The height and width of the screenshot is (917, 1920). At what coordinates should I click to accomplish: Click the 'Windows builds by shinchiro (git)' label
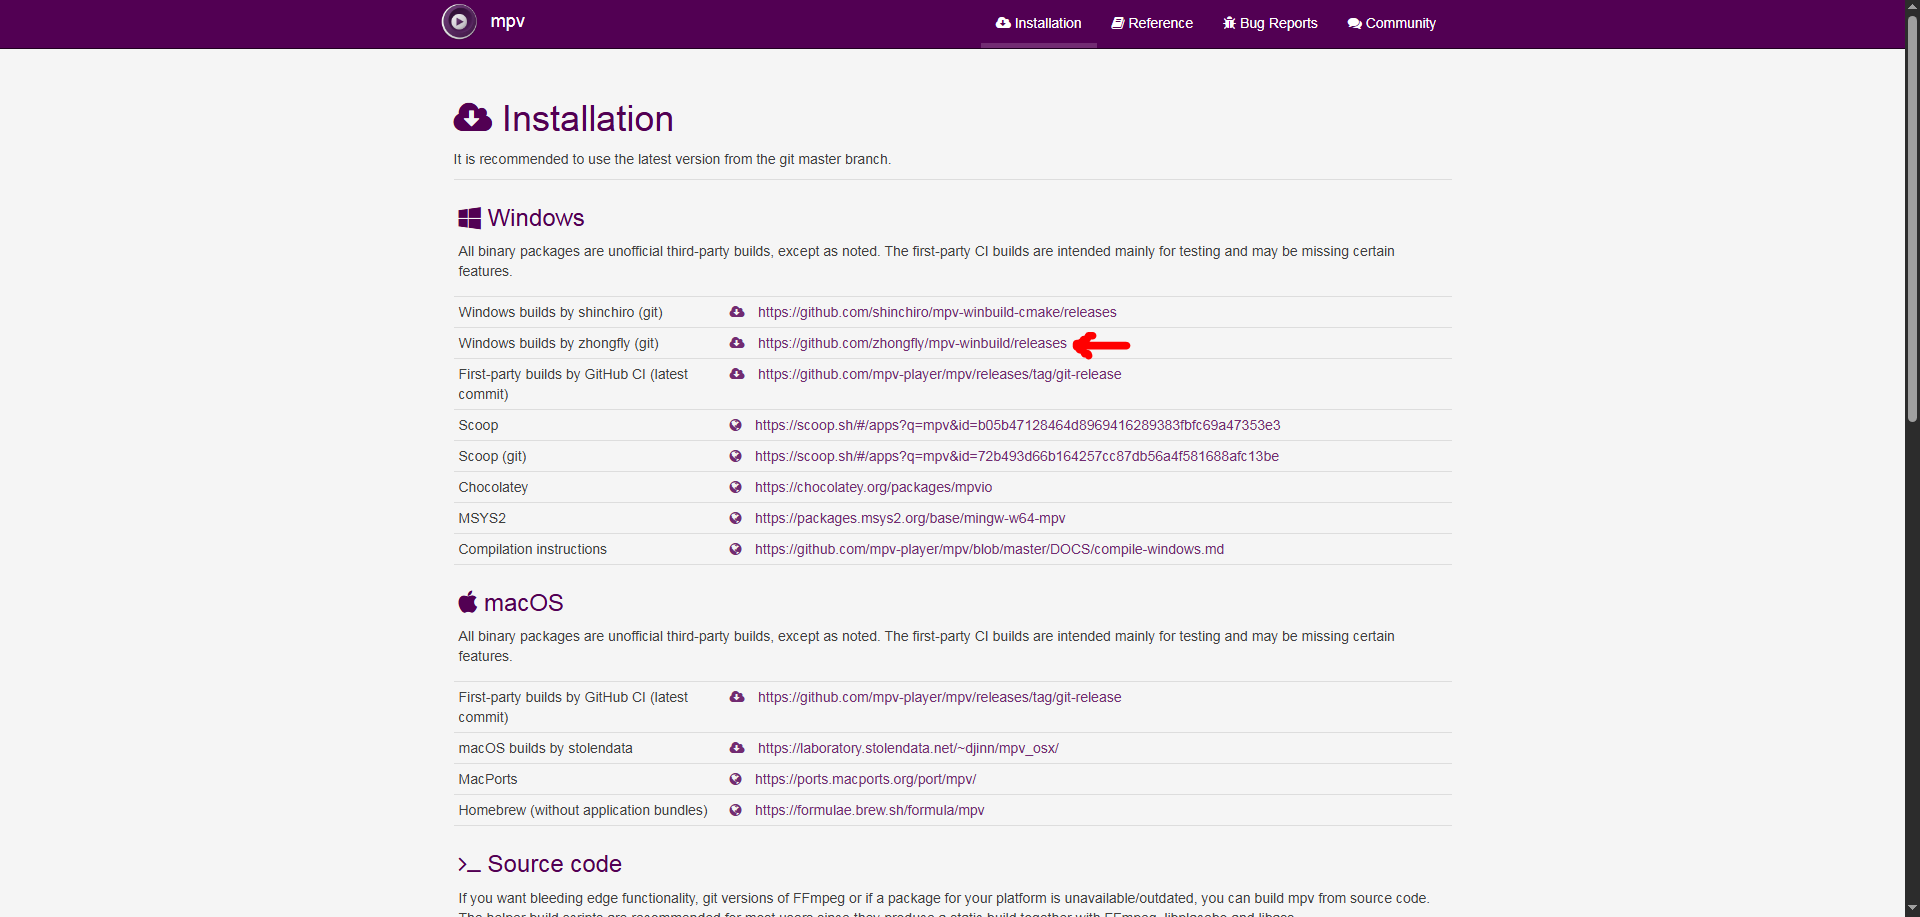coord(560,312)
